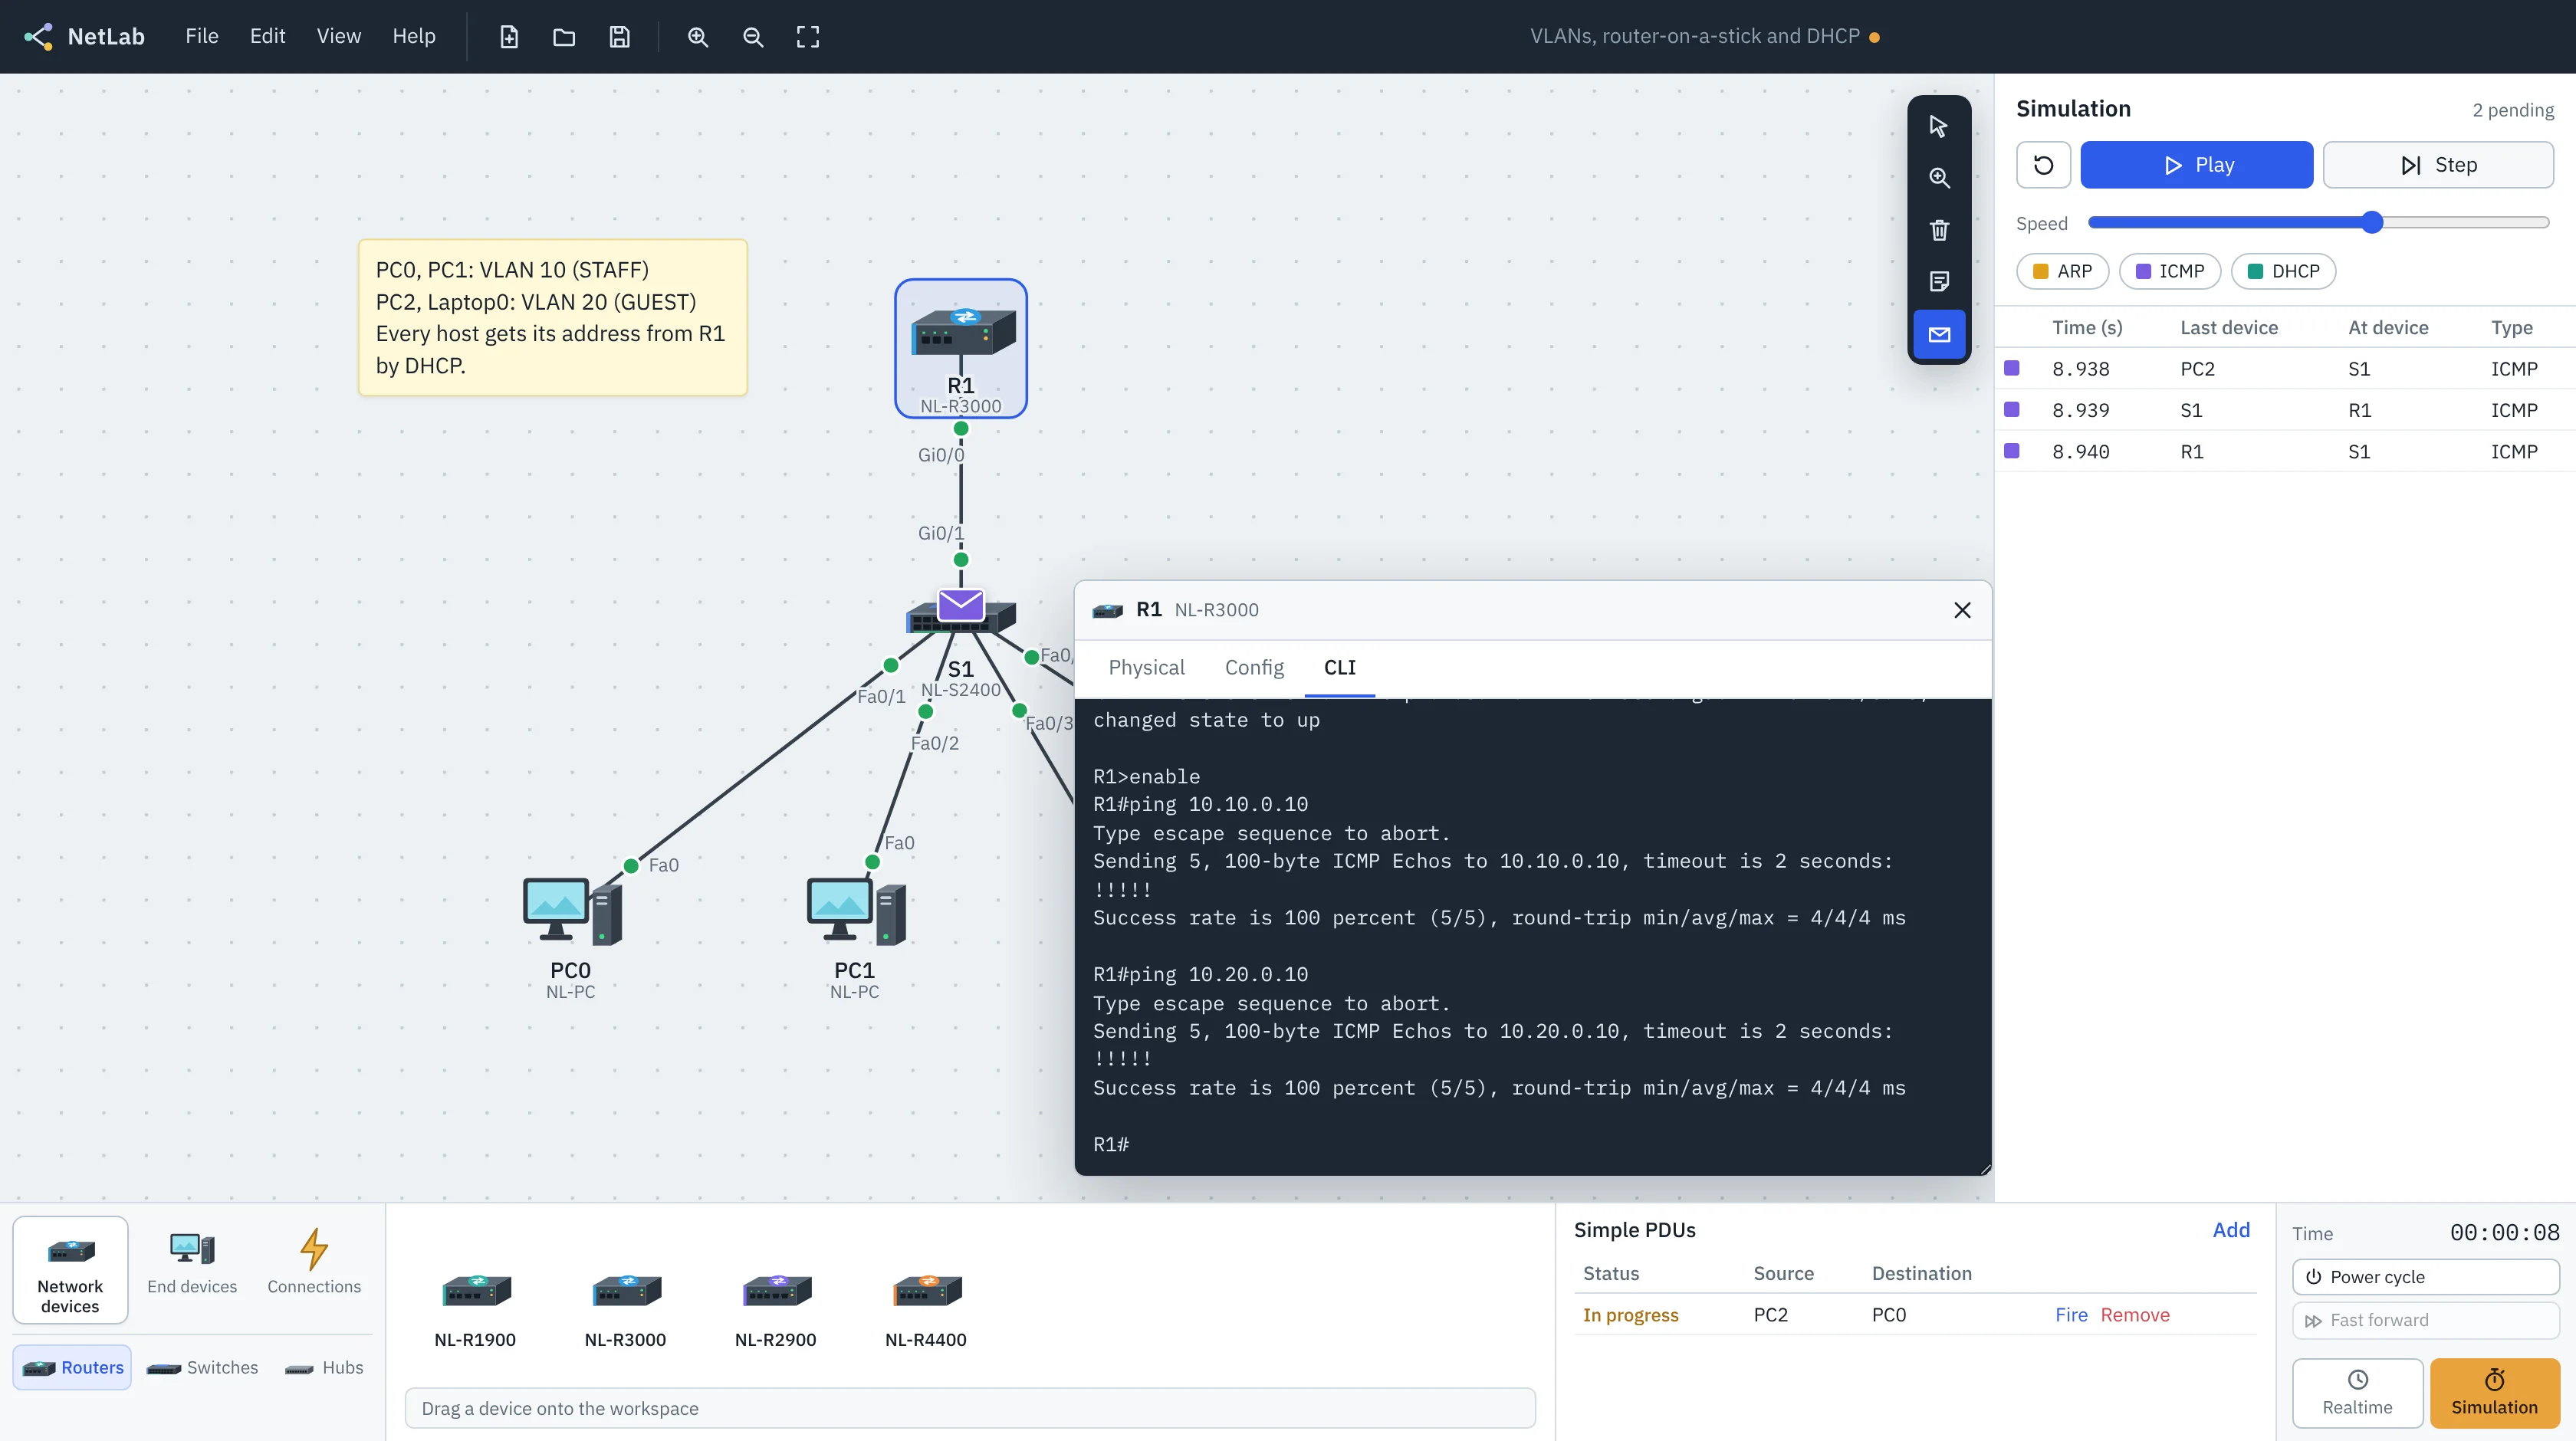
Task: Click the R1 router on the canvas
Action: [961, 348]
